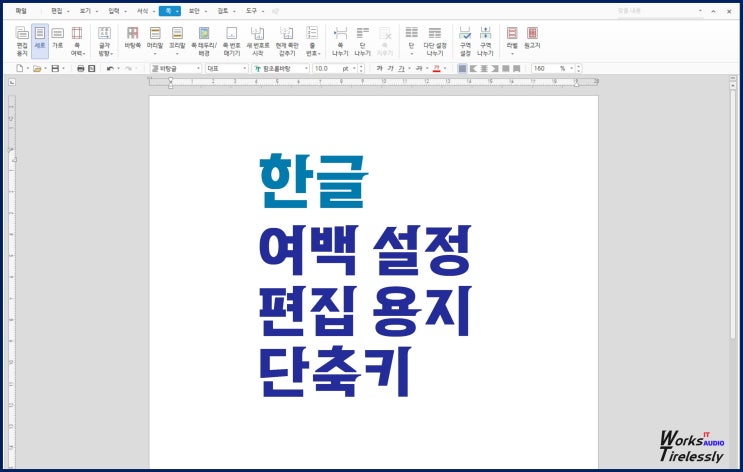Toggle right alignment

[x=495, y=68]
